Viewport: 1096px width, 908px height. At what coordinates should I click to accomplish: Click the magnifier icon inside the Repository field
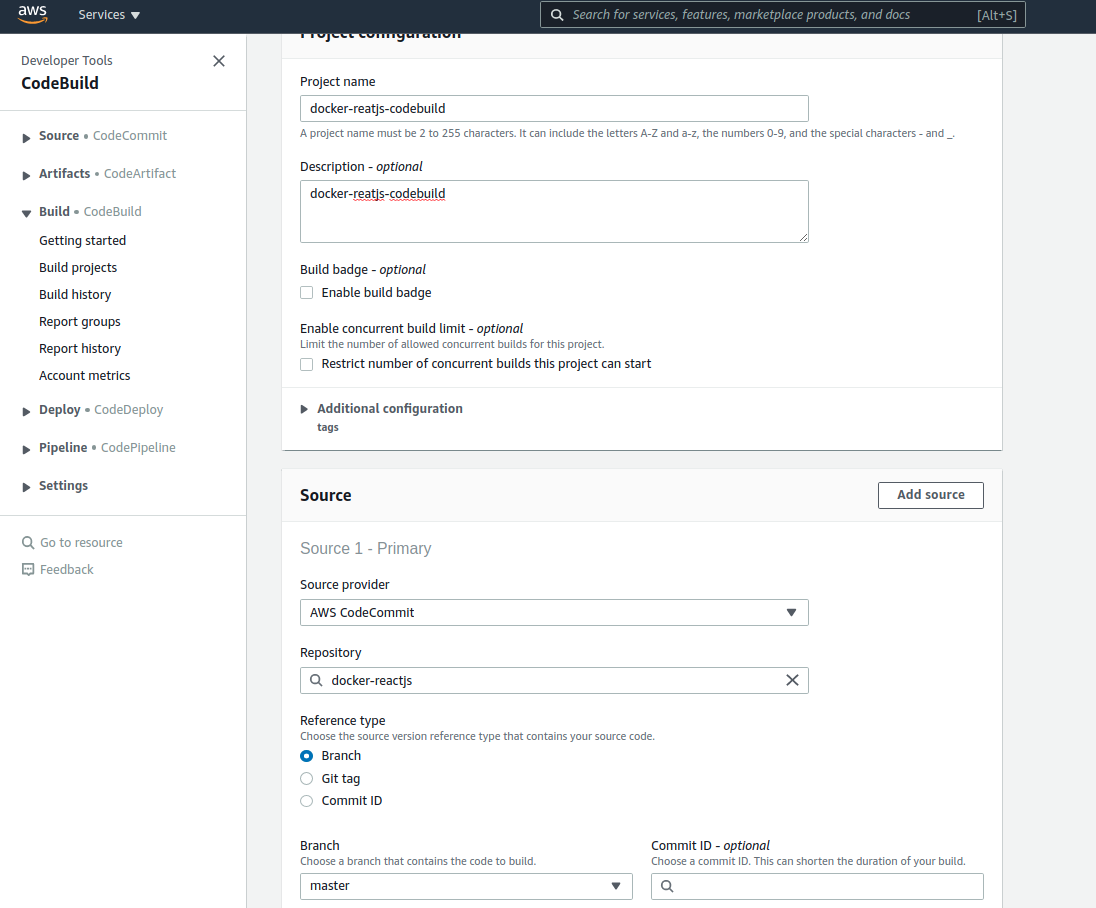pyautogui.click(x=317, y=680)
